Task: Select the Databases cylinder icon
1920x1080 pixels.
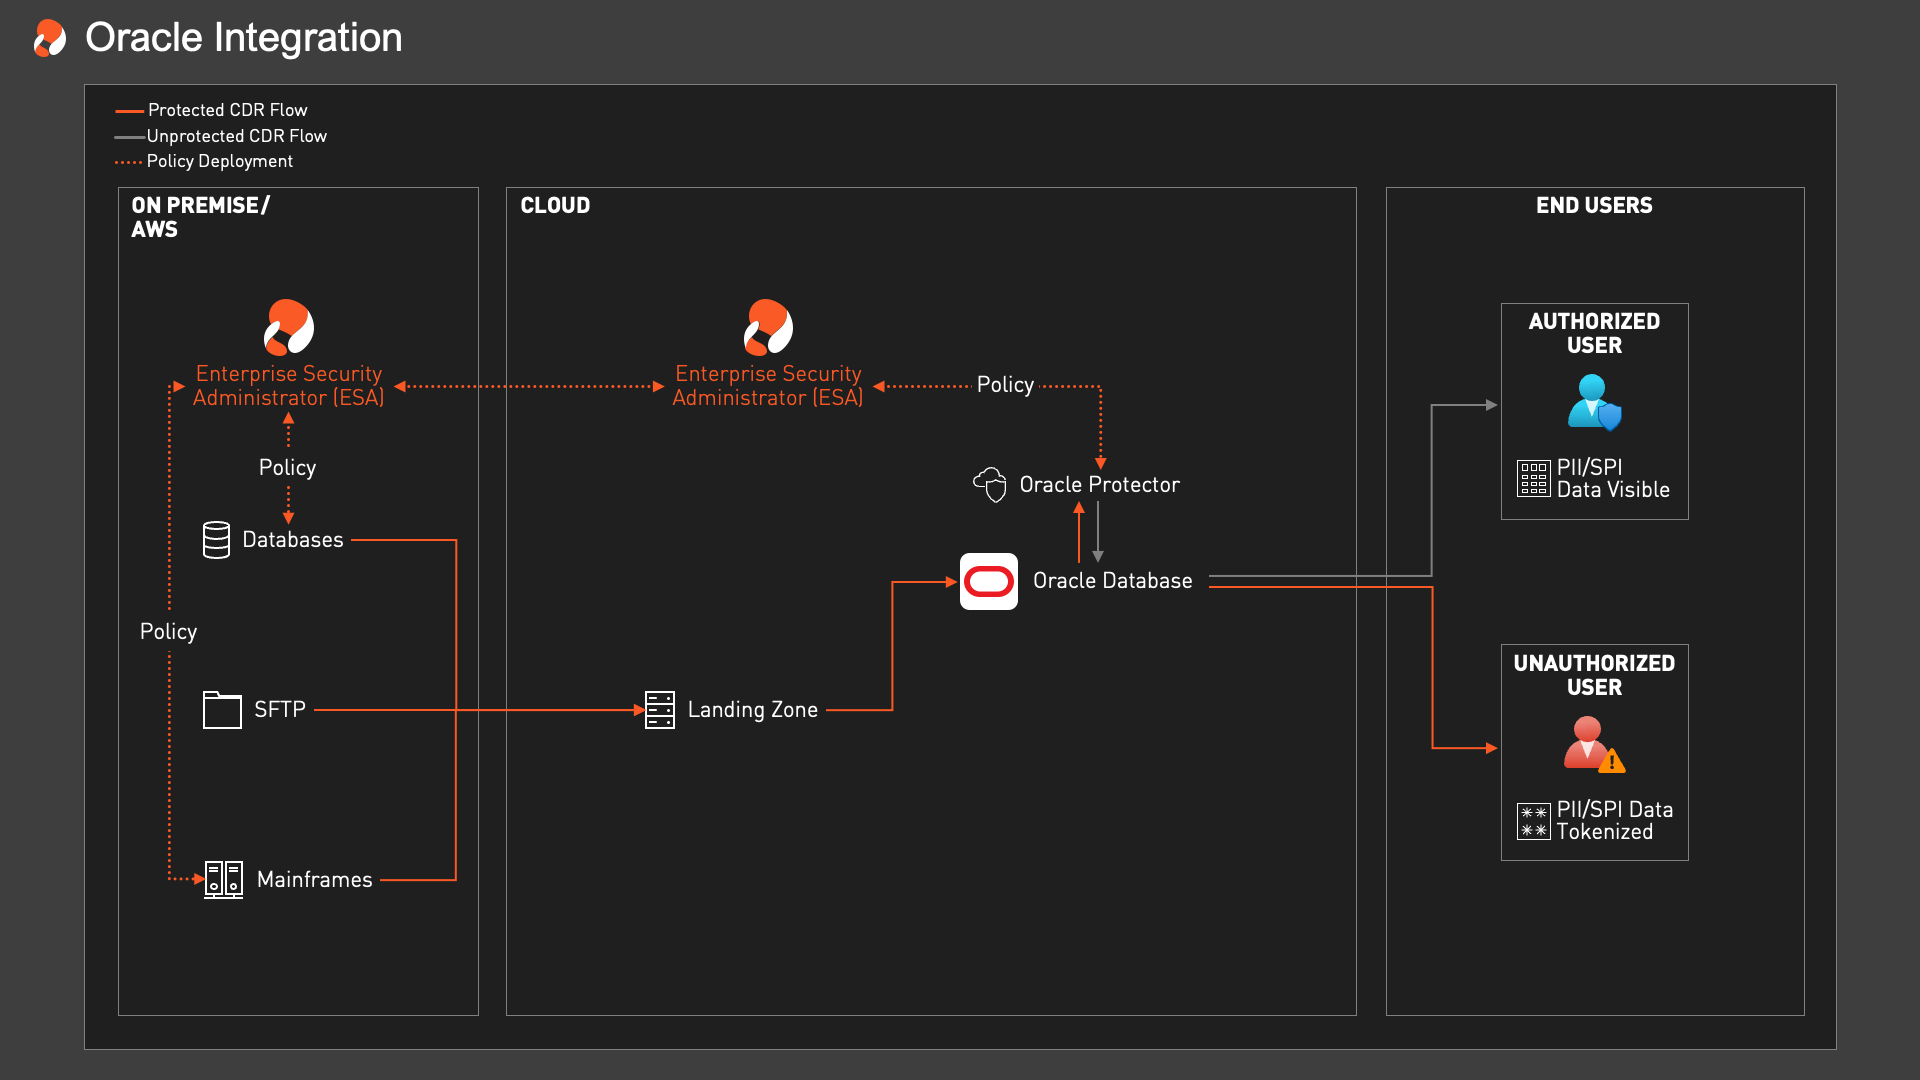Action: tap(216, 540)
